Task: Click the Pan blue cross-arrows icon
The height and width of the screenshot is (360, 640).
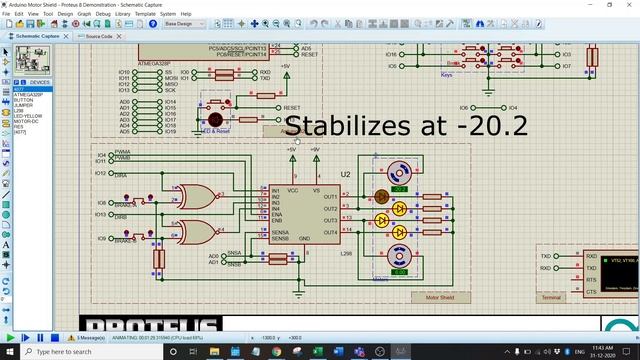Action: click(x=254, y=24)
